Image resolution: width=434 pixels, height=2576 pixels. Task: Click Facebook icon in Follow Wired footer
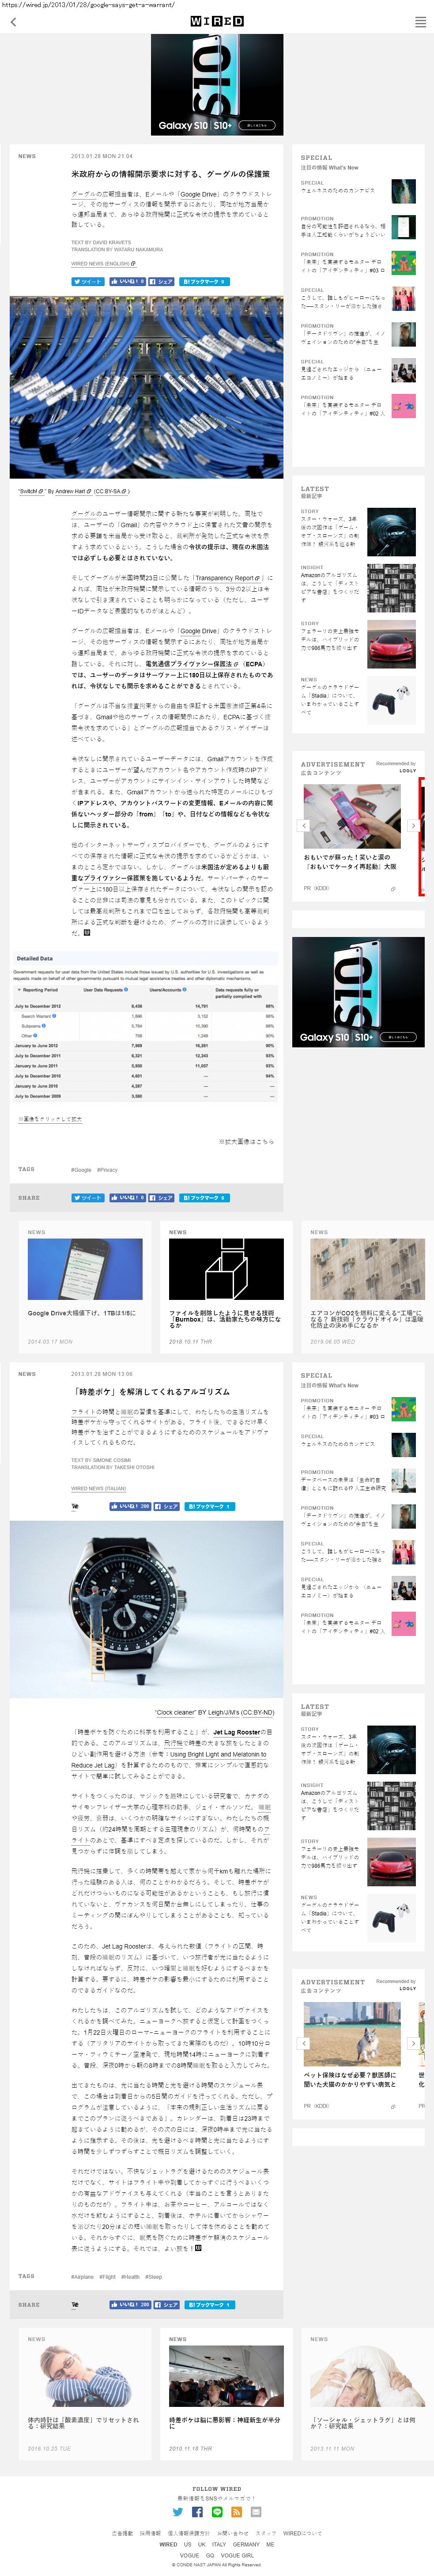pos(197,2511)
